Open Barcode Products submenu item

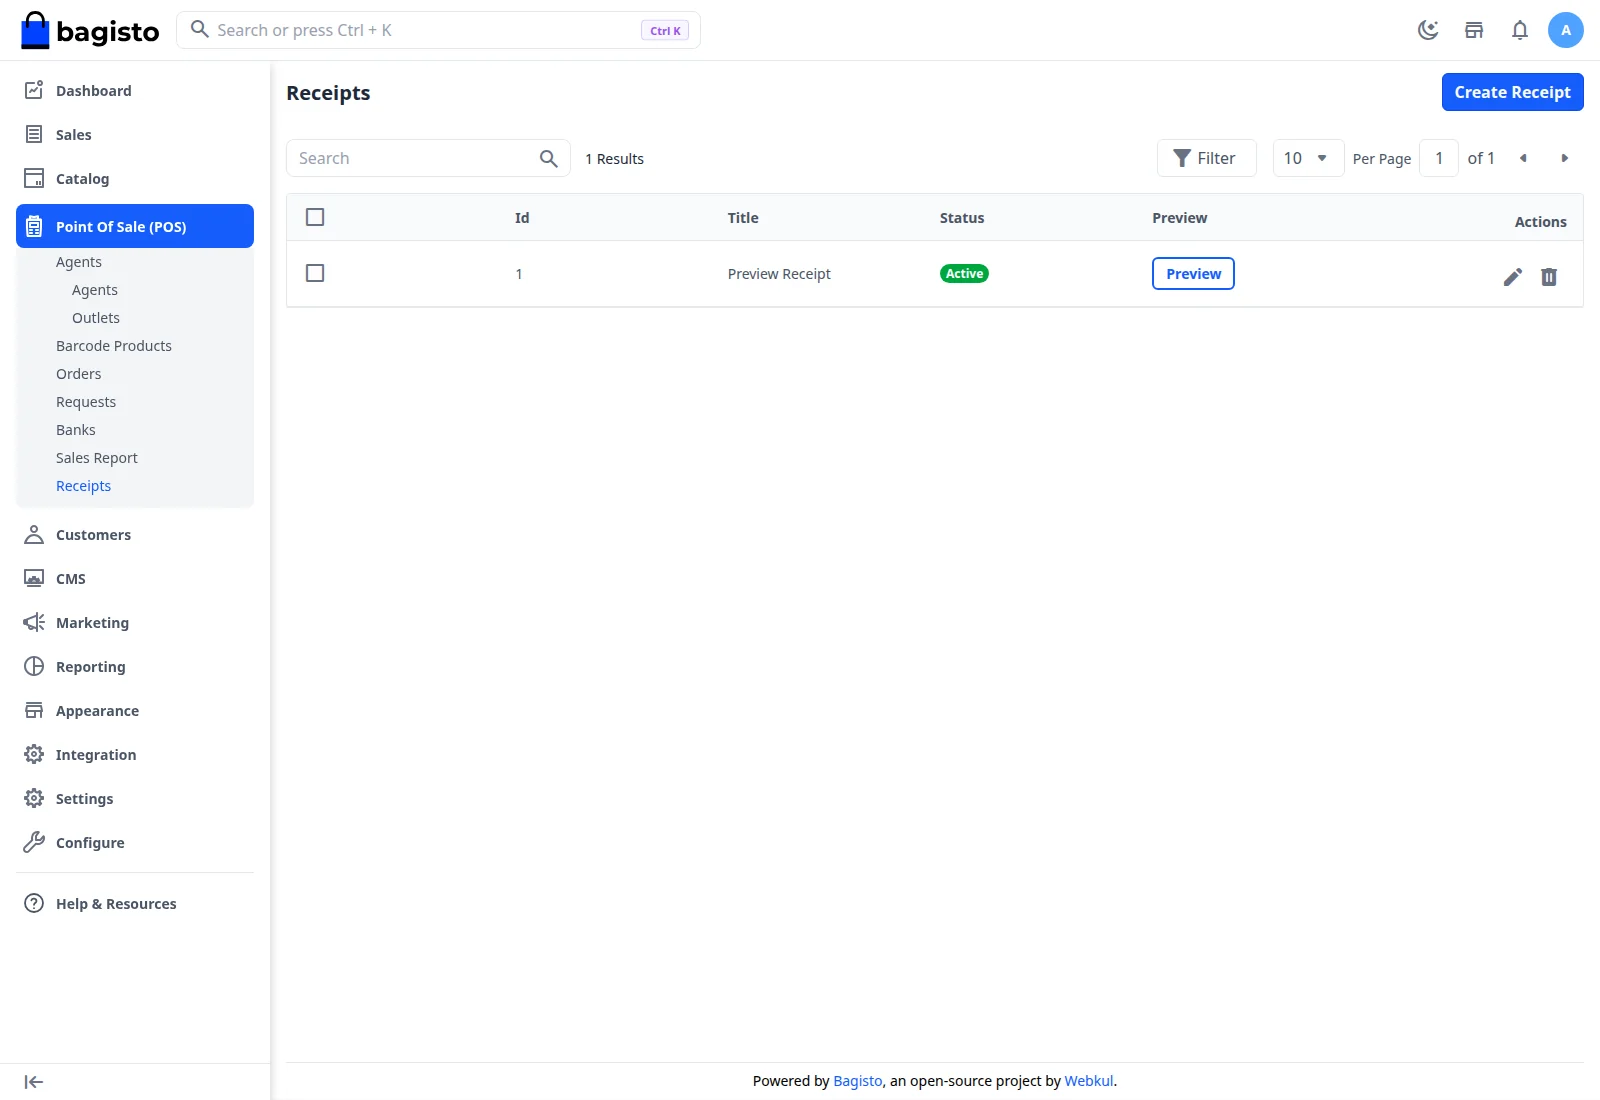click(114, 346)
